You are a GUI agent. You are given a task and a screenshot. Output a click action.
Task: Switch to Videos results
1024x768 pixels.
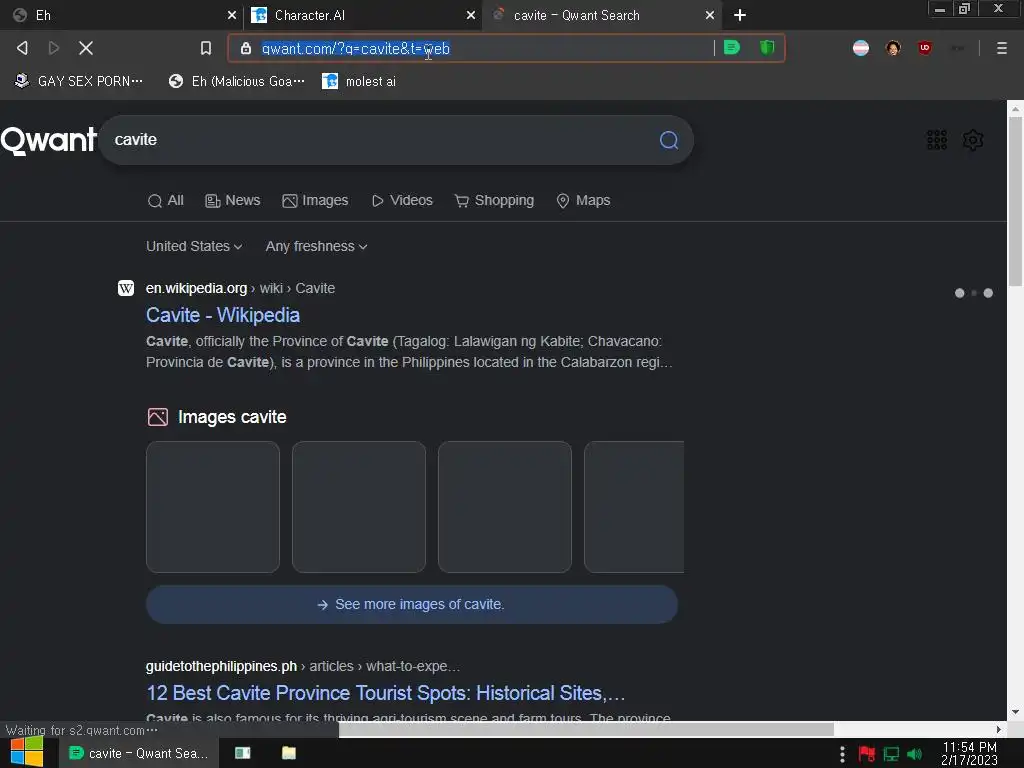tap(402, 200)
